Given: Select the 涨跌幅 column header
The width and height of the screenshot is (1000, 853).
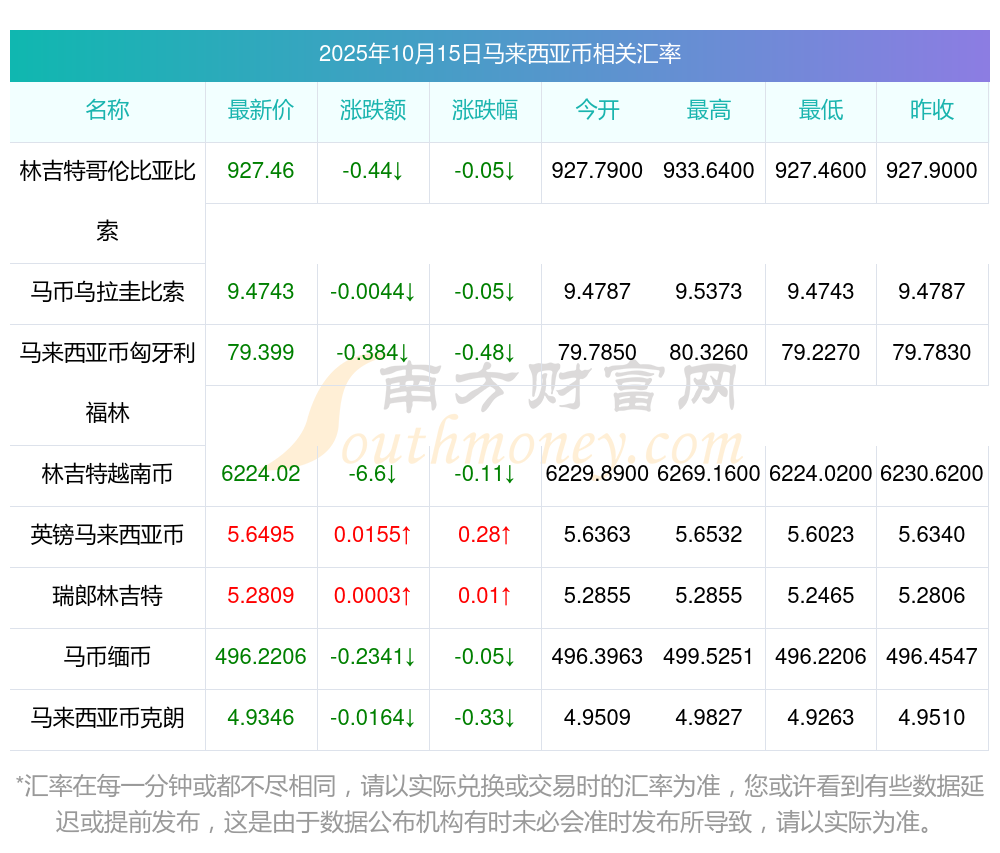Looking at the screenshot, I should pyautogui.click(x=485, y=110).
